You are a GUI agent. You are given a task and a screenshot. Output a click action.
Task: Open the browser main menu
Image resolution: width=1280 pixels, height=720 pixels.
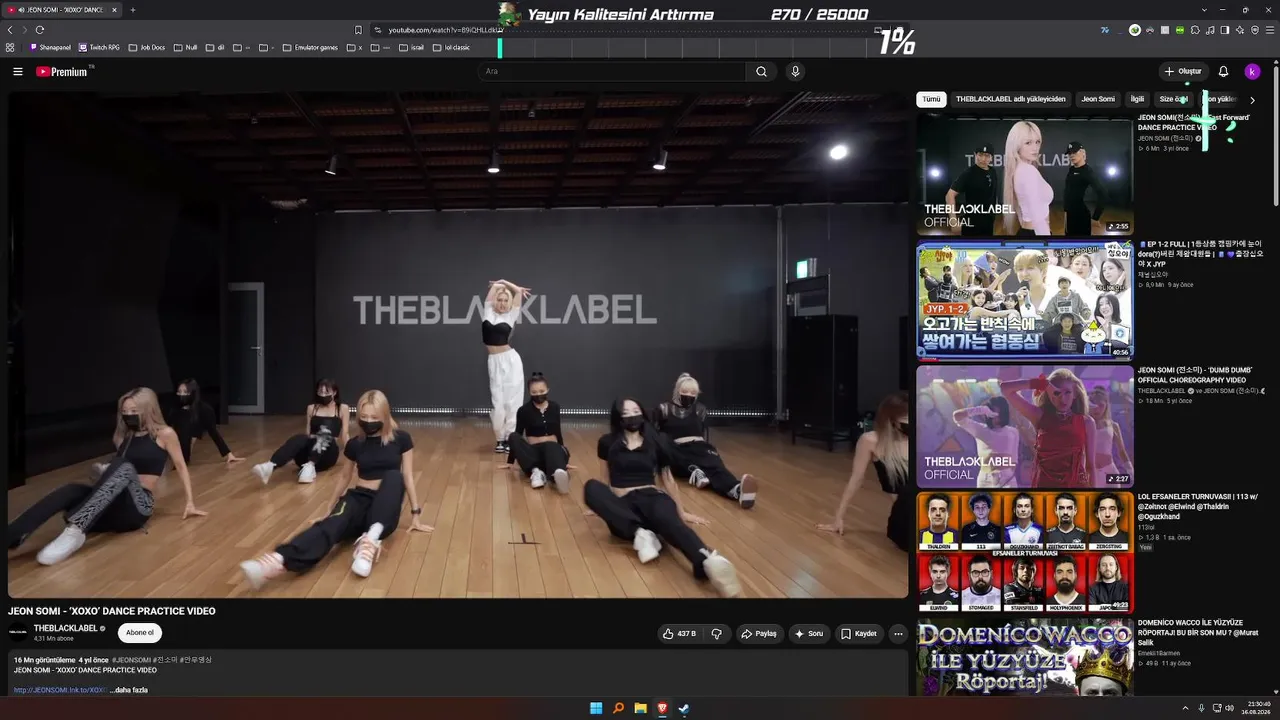click(x=1270, y=30)
